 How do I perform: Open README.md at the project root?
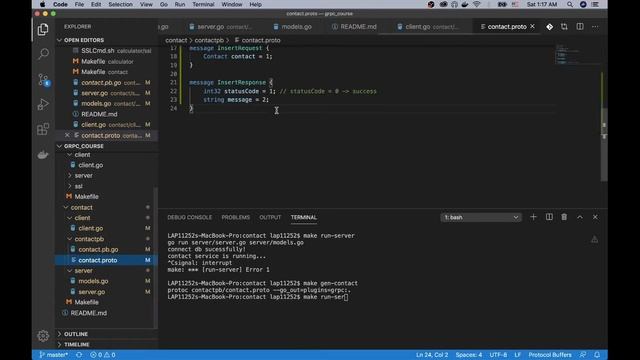[x=89, y=313]
